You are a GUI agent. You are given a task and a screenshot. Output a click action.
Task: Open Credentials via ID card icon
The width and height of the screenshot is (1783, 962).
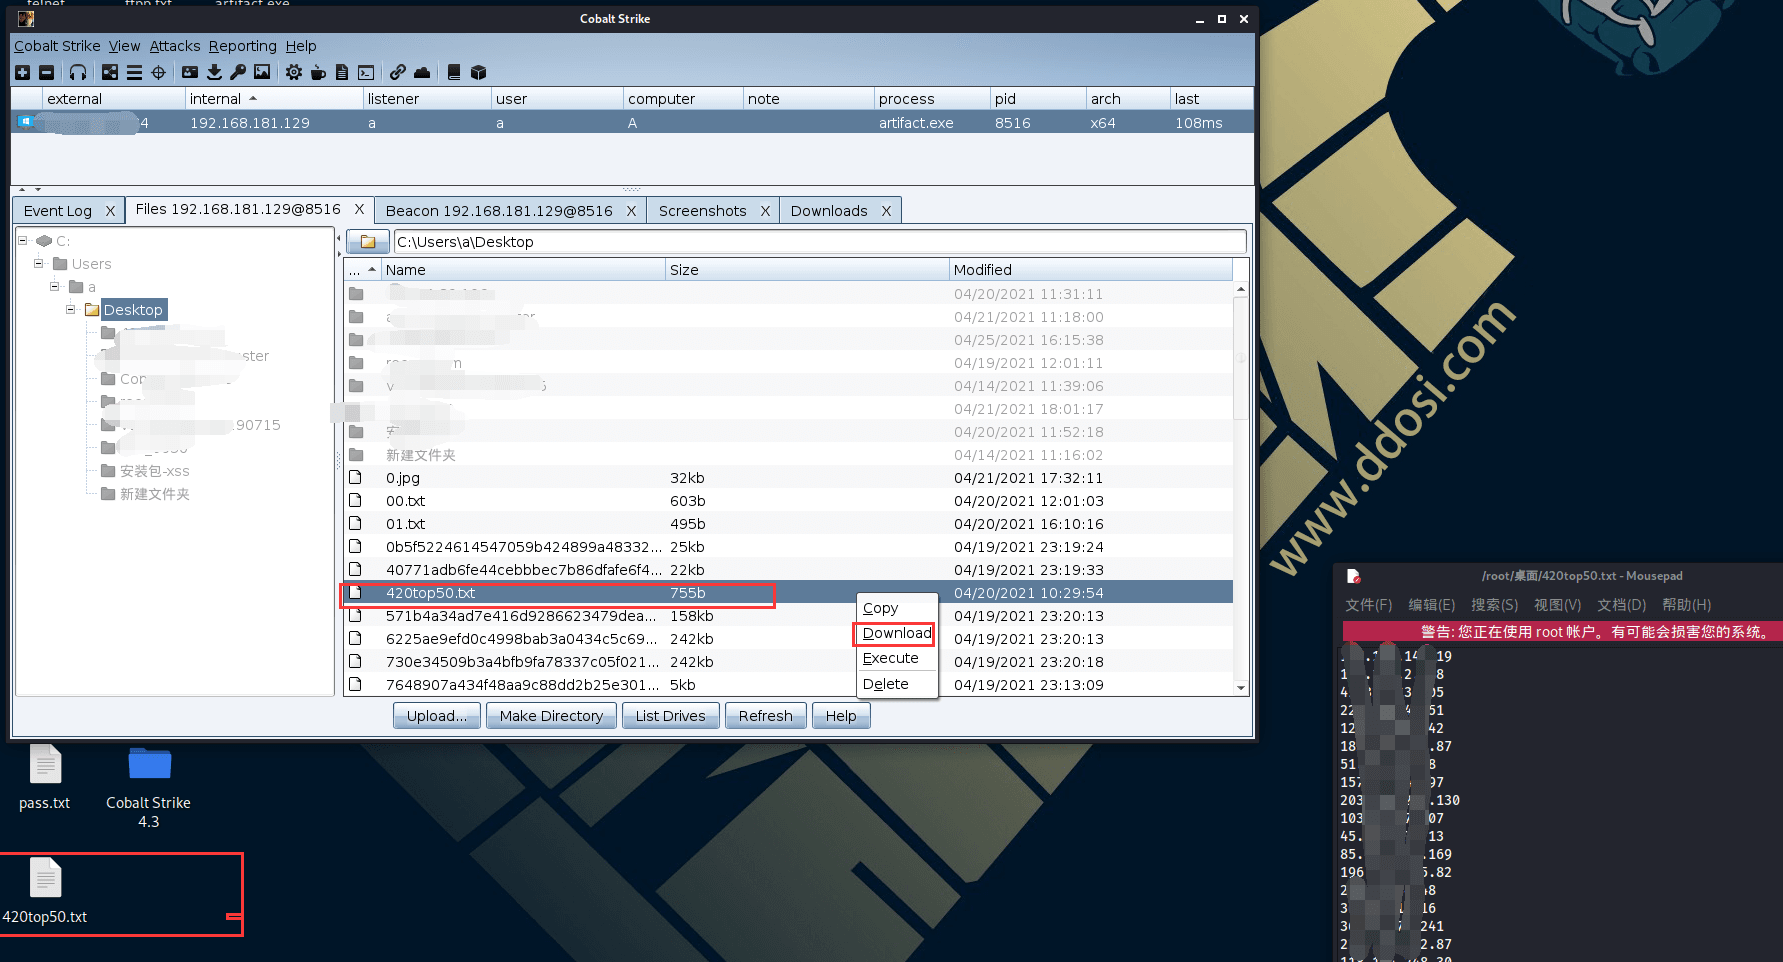coord(190,72)
